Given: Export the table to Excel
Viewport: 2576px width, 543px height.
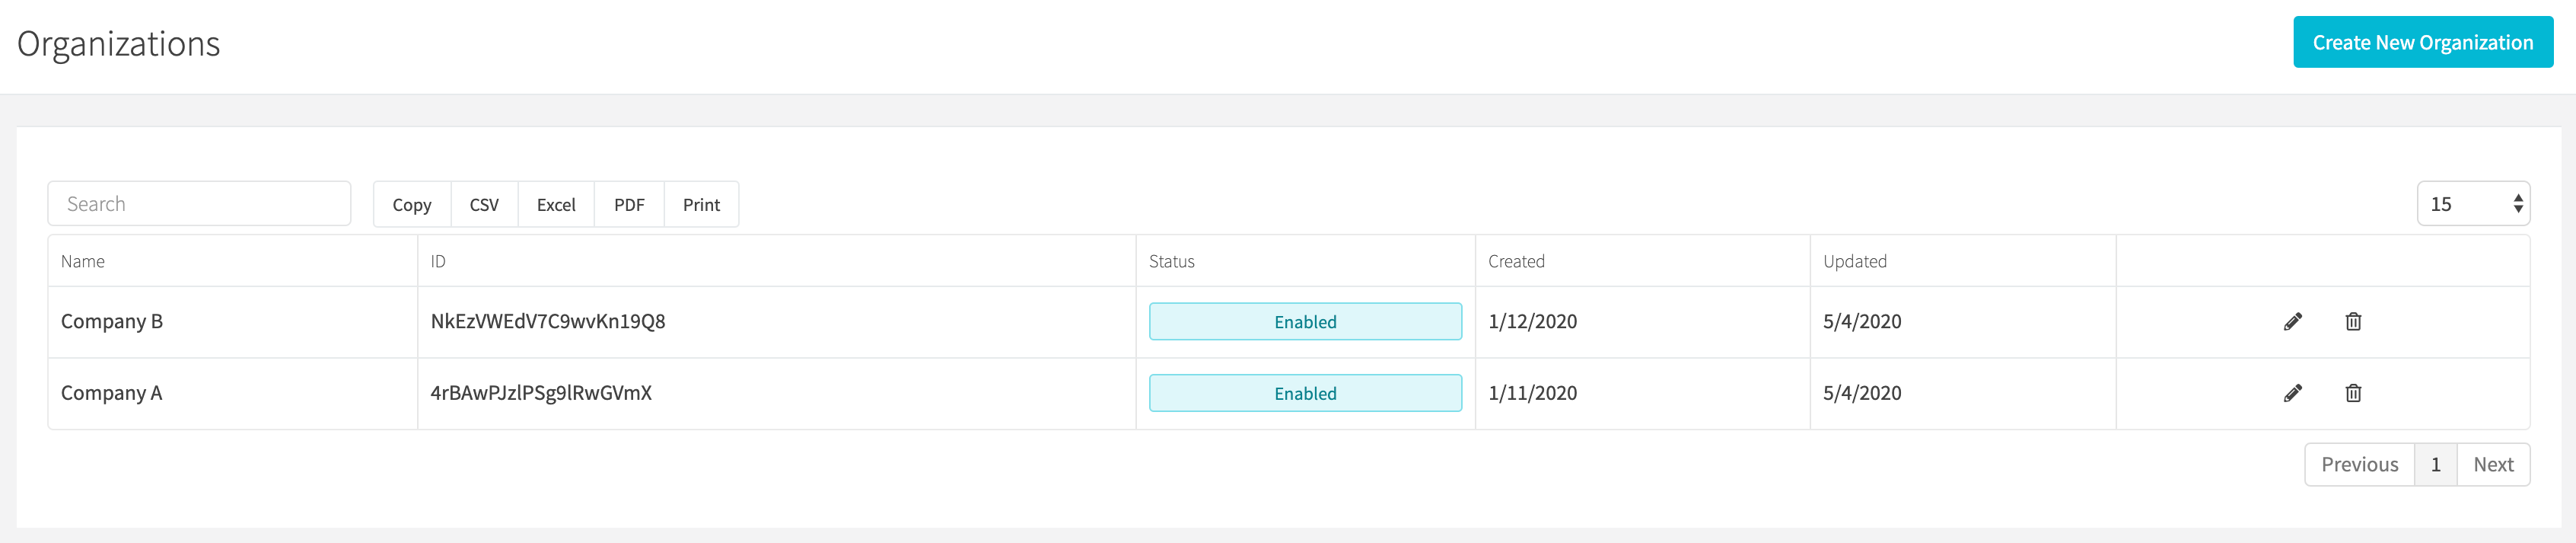Looking at the screenshot, I should pos(556,204).
